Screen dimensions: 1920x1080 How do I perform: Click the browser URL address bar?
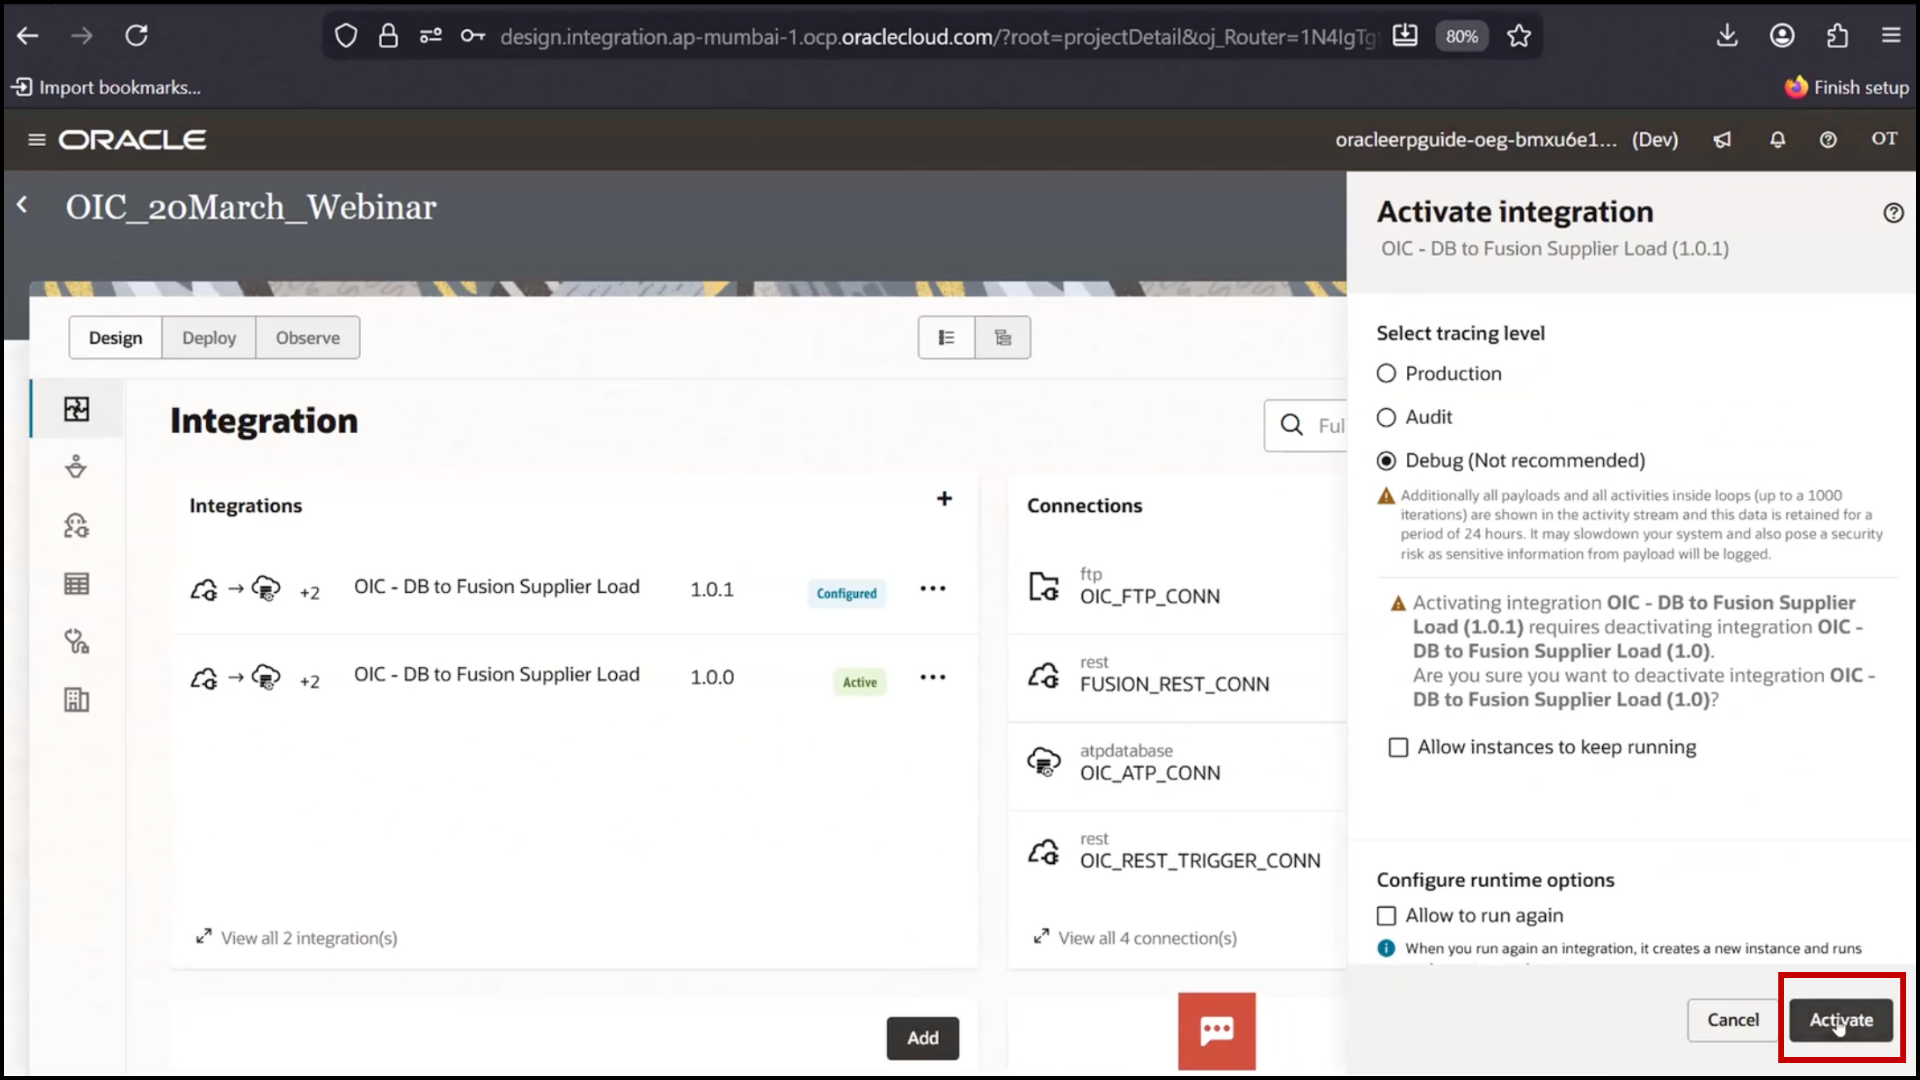tap(937, 37)
